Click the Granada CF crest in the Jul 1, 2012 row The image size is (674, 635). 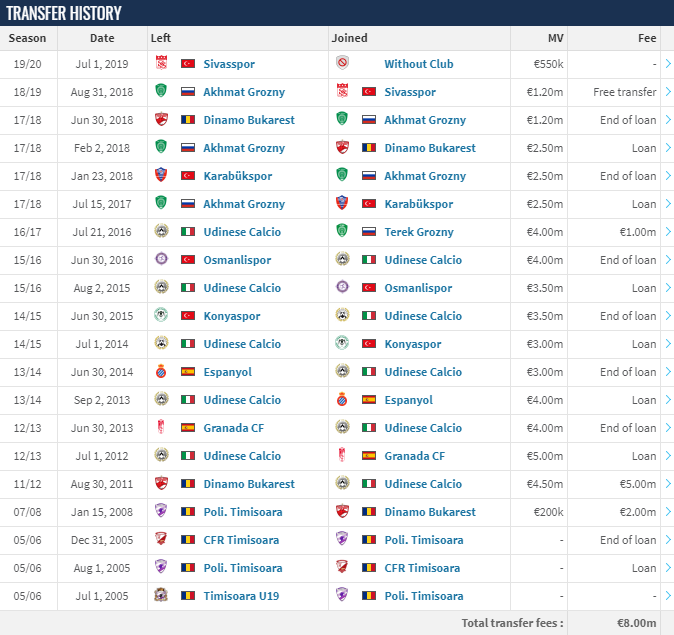pos(342,455)
